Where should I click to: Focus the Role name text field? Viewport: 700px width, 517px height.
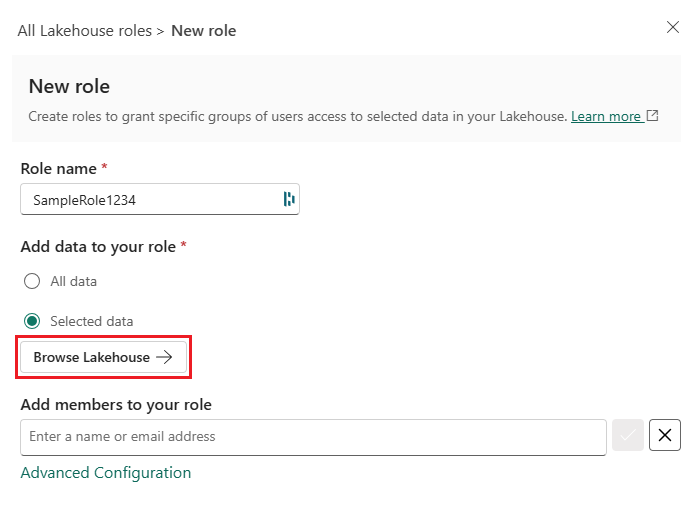coord(150,199)
